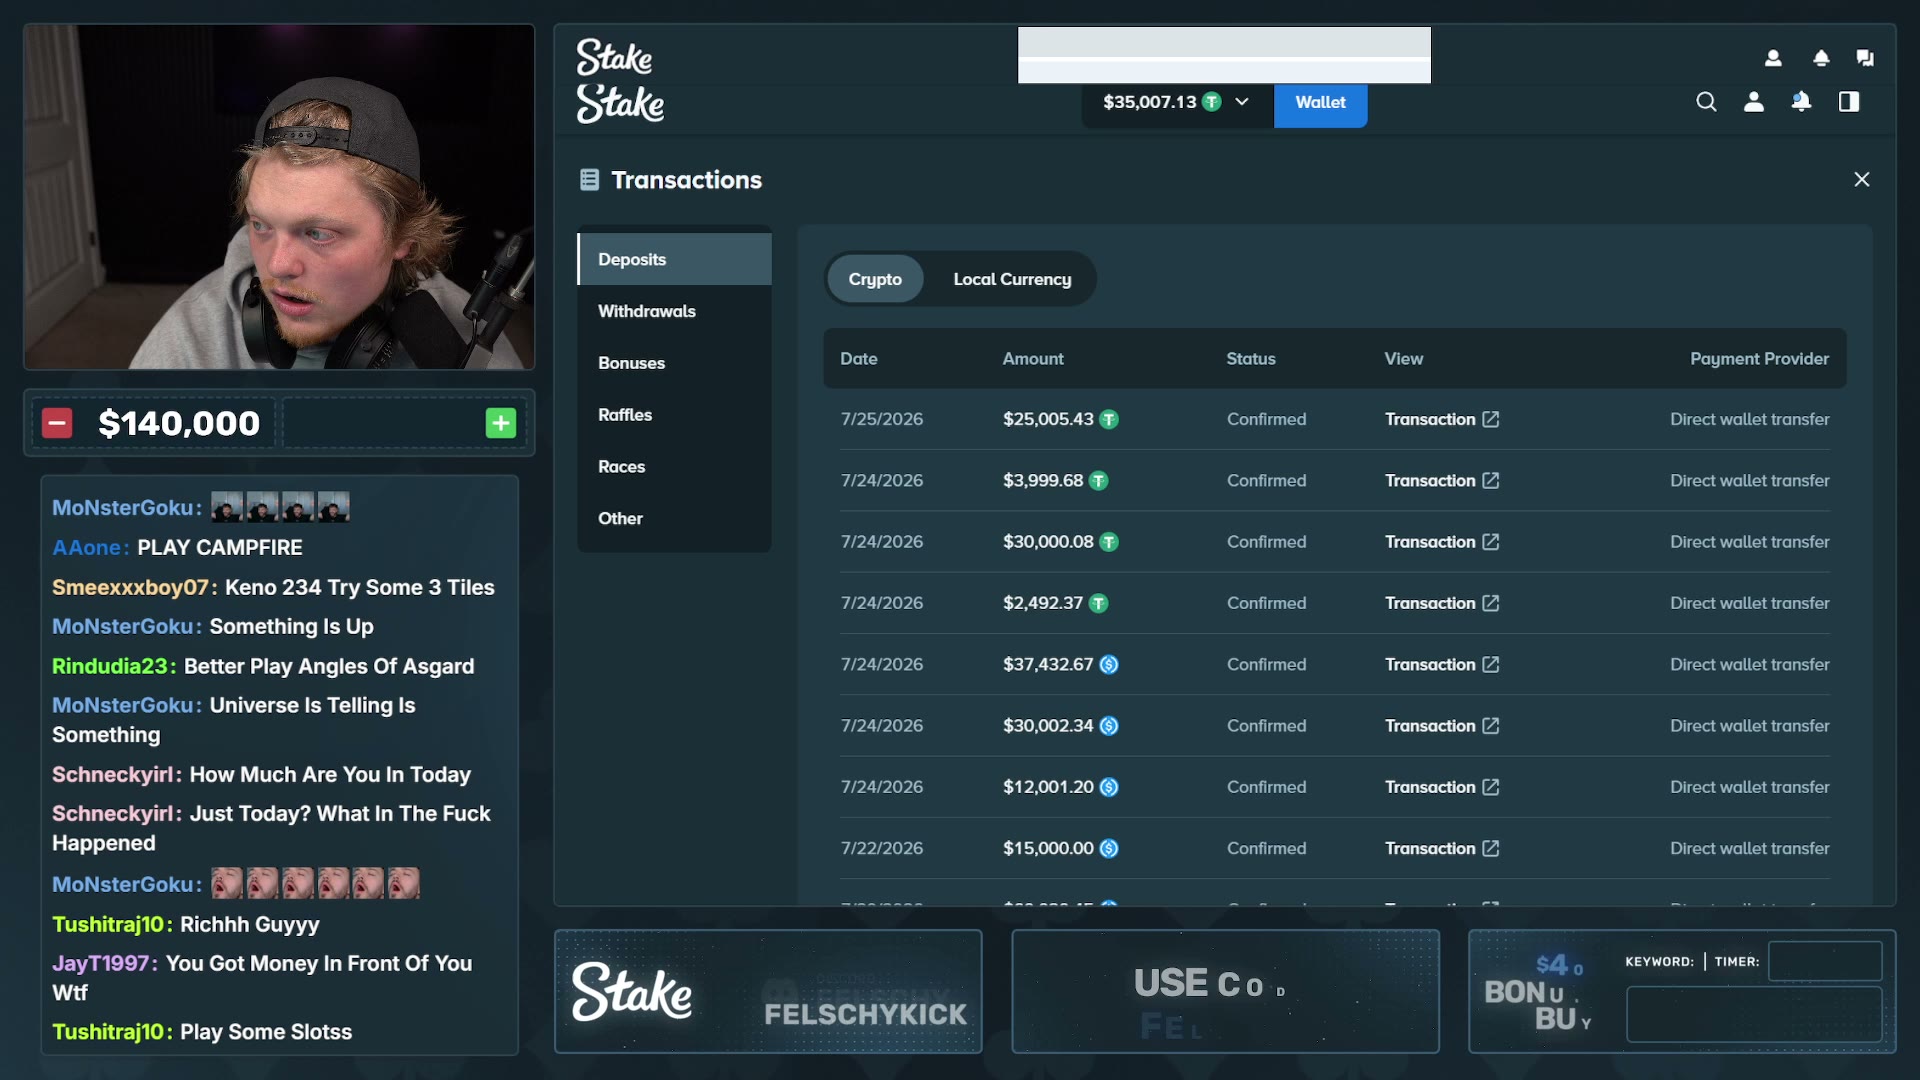The image size is (1920, 1080).
Task: View the Races tab
Action: click(674, 467)
